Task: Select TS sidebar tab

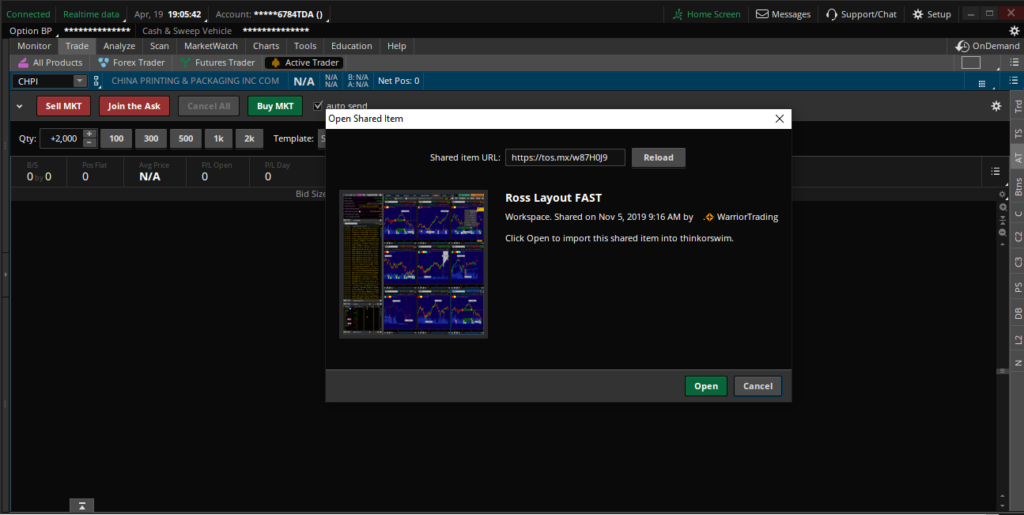Action: click(x=1017, y=133)
